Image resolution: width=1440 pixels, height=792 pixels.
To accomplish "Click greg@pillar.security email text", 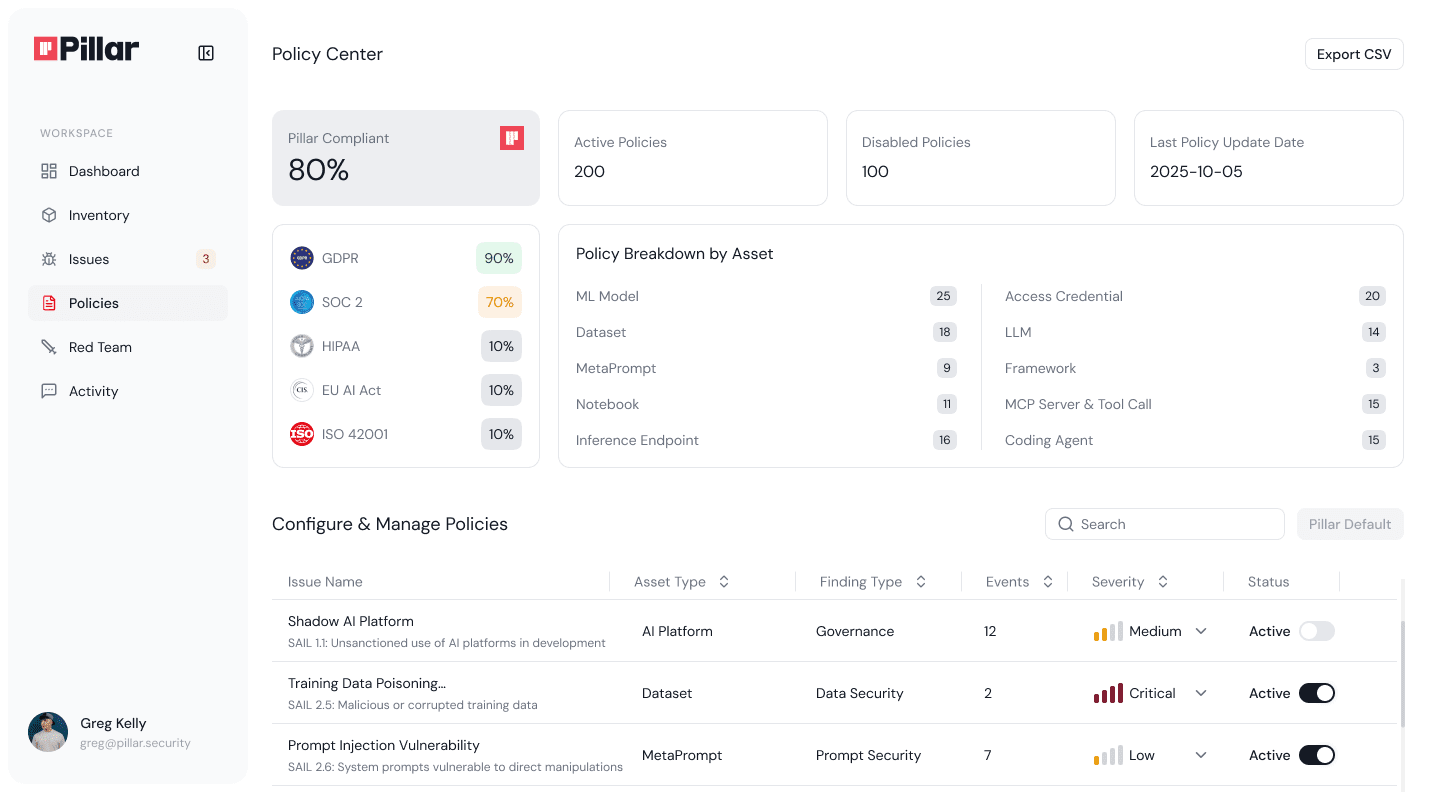I will (x=135, y=743).
